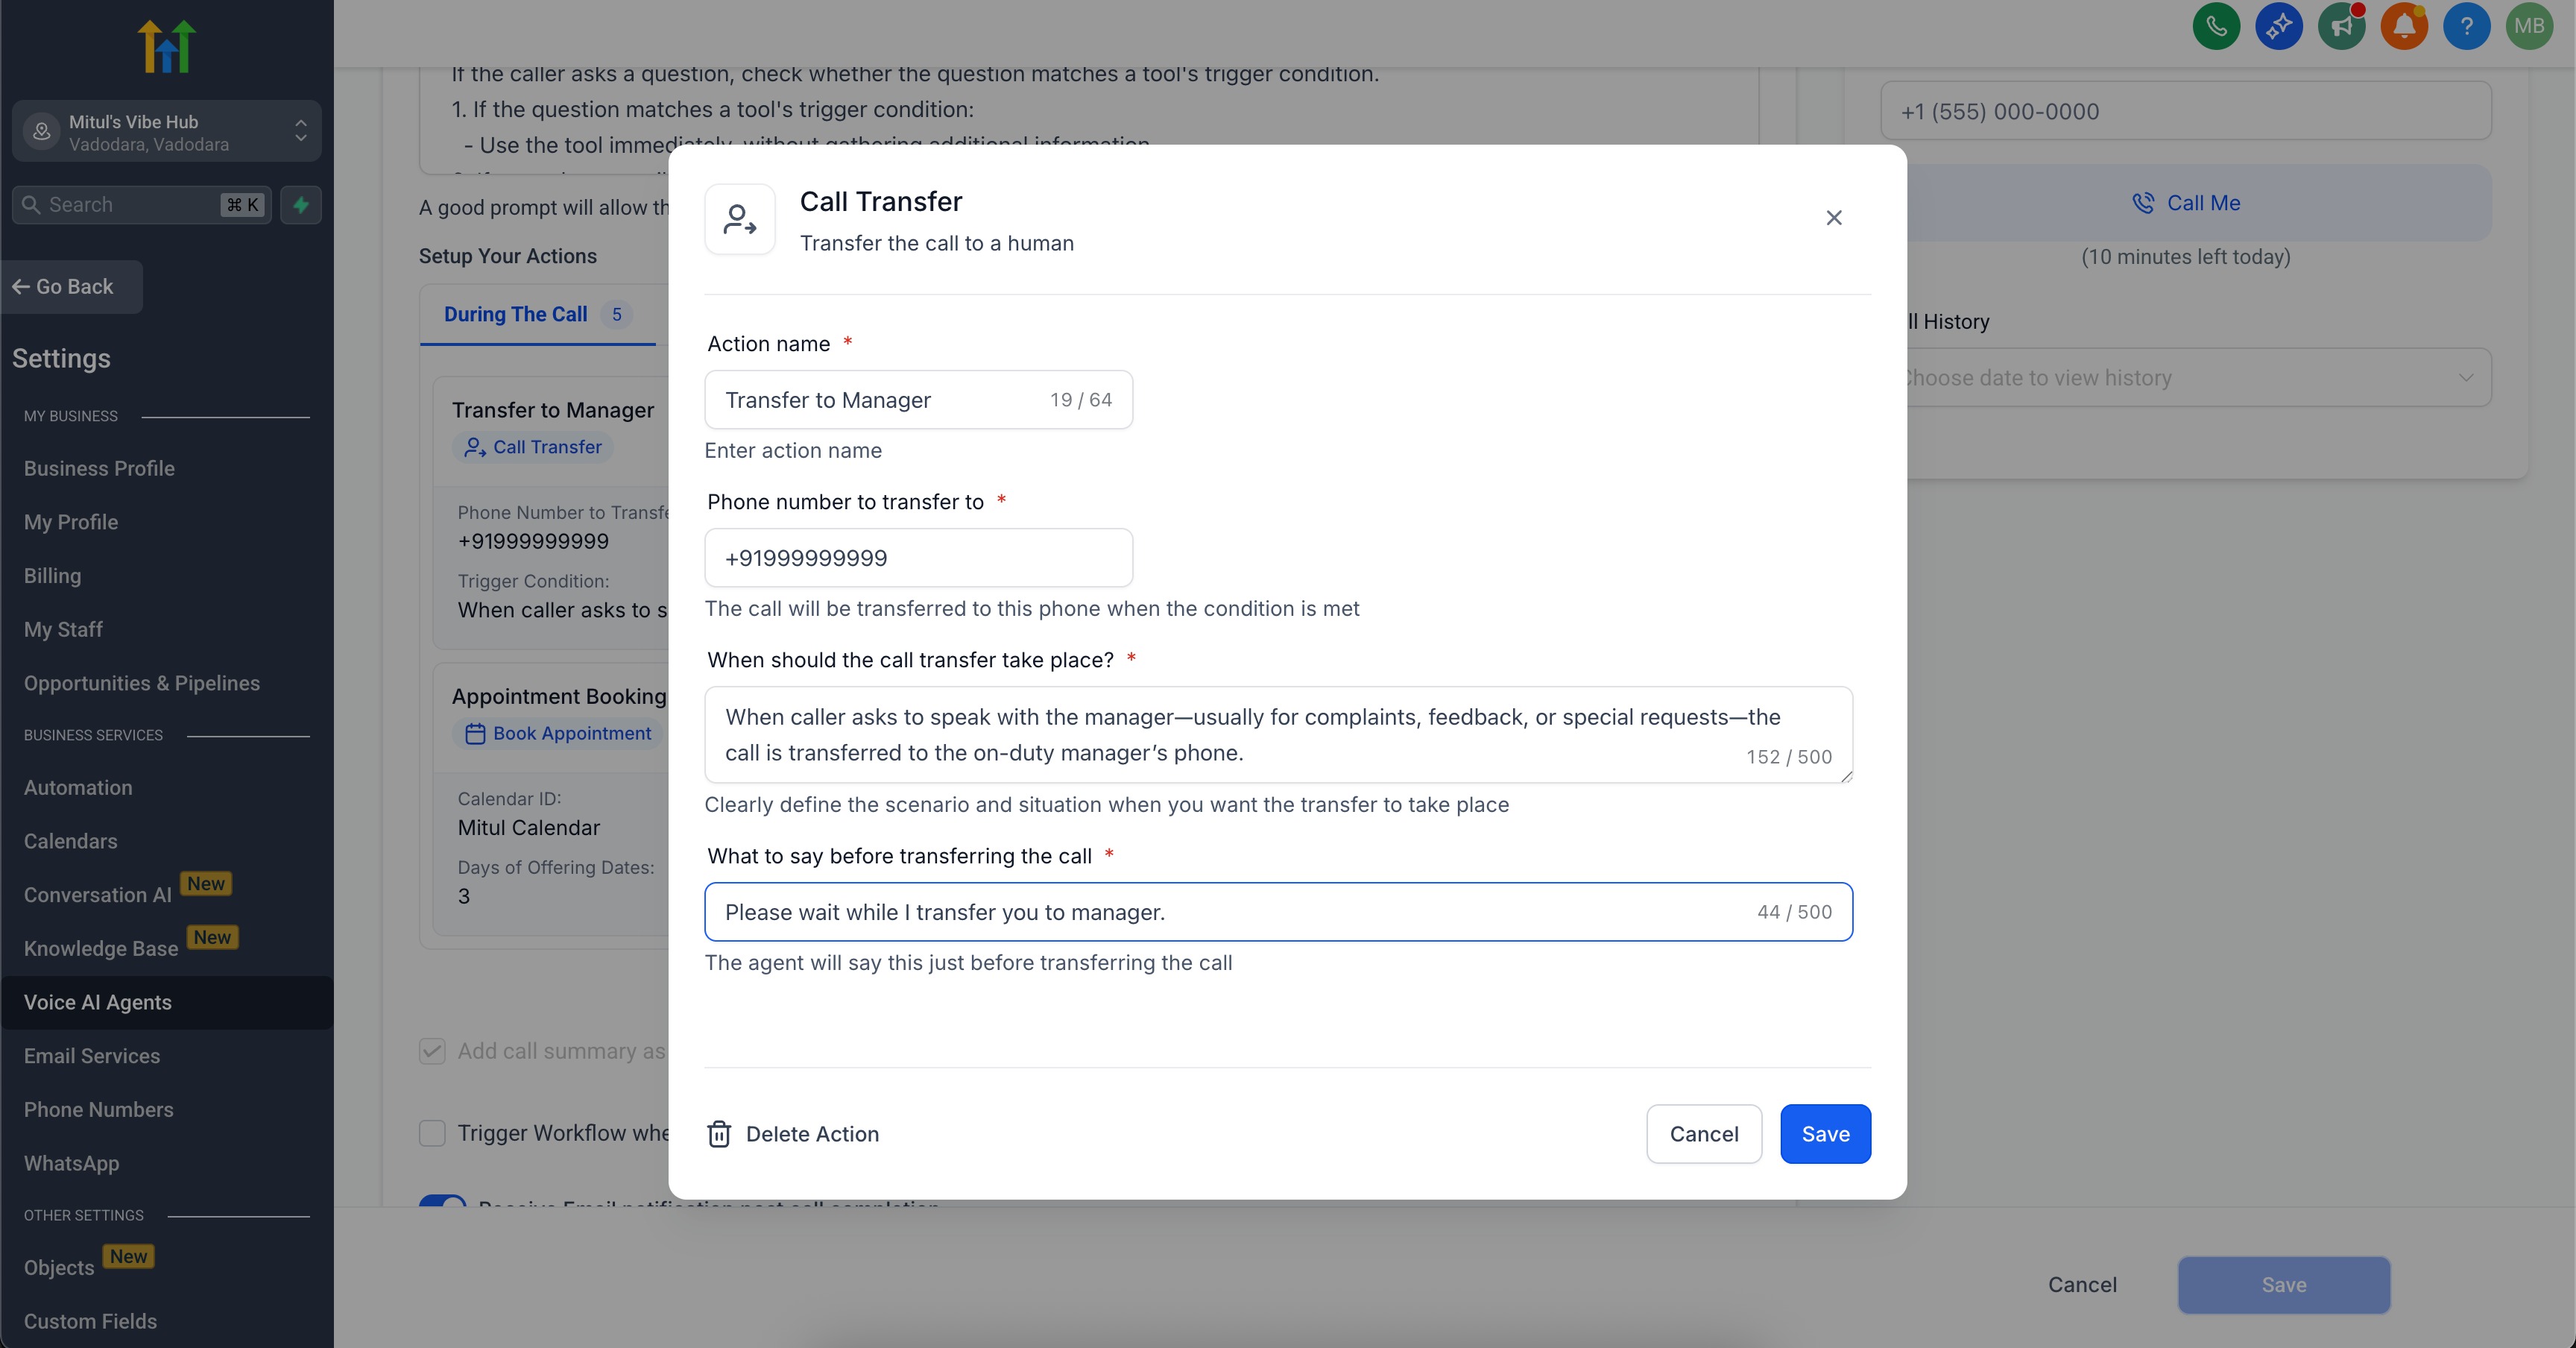
Task: Click the Phone number to transfer field
Action: click(x=918, y=558)
